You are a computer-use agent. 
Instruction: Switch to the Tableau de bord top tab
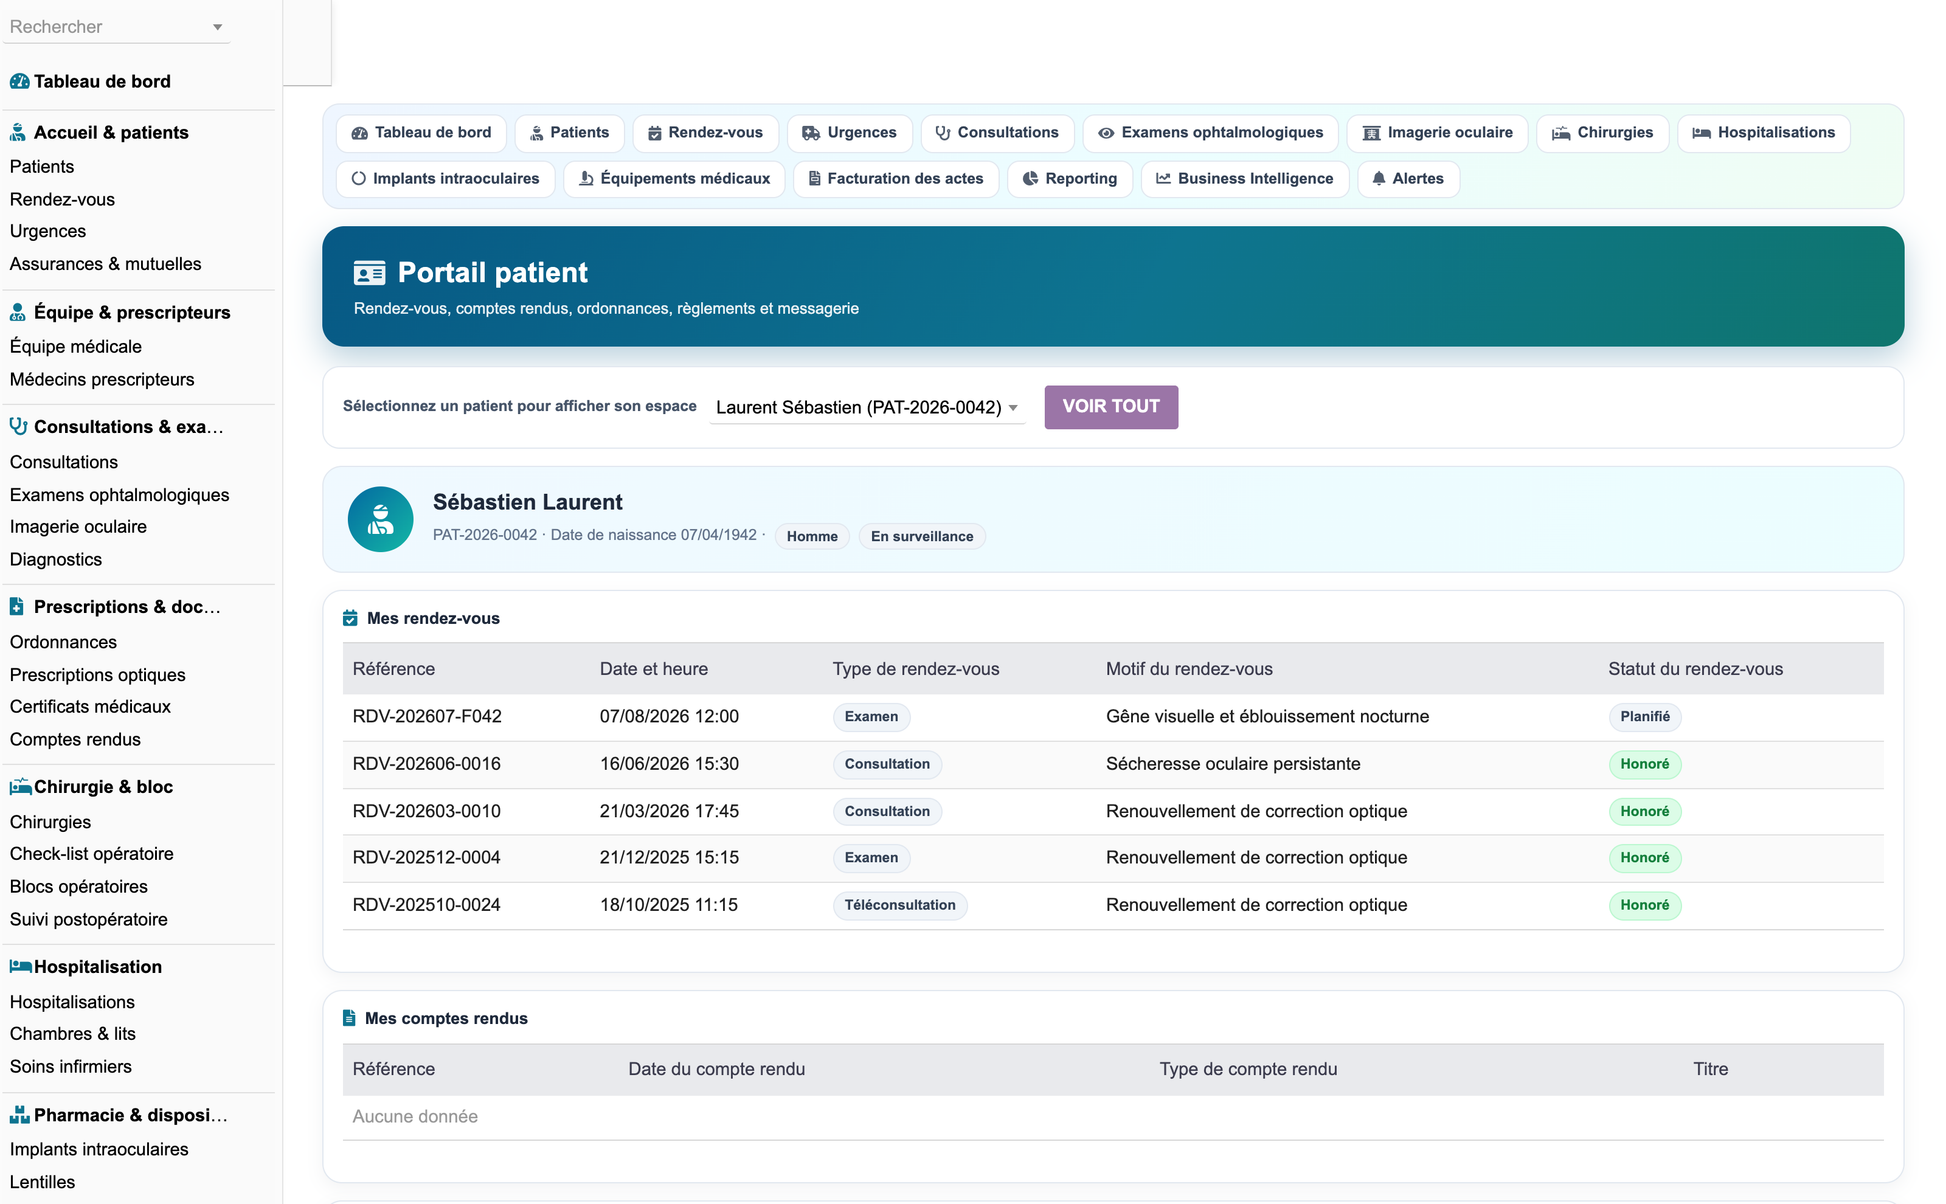coord(421,133)
